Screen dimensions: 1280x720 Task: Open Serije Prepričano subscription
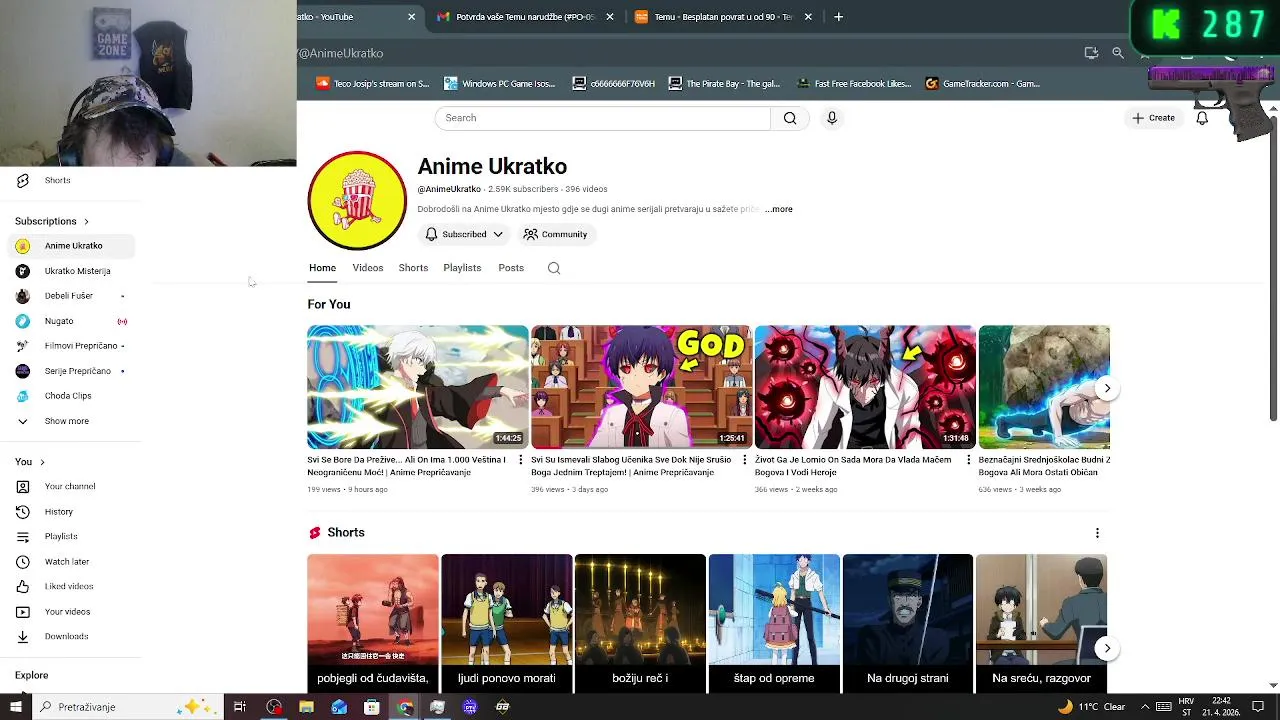pyautogui.click(x=70, y=371)
